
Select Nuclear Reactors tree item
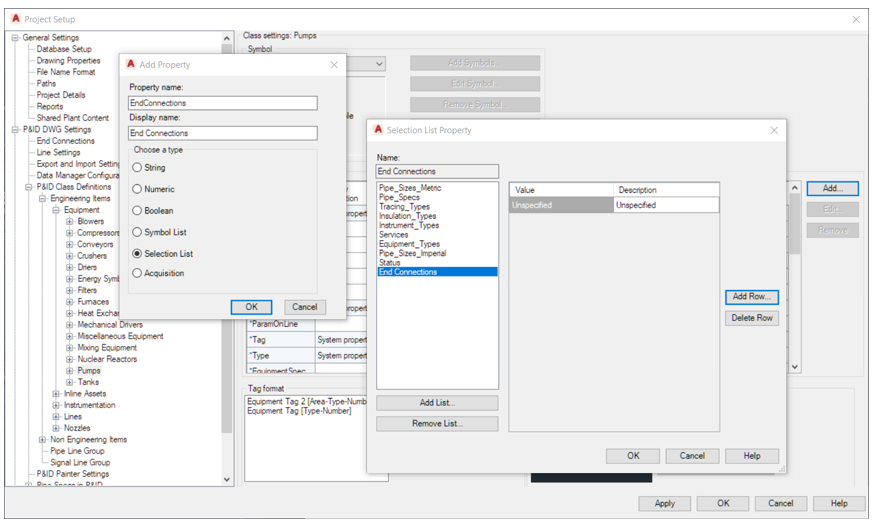pyautogui.click(x=107, y=359)
